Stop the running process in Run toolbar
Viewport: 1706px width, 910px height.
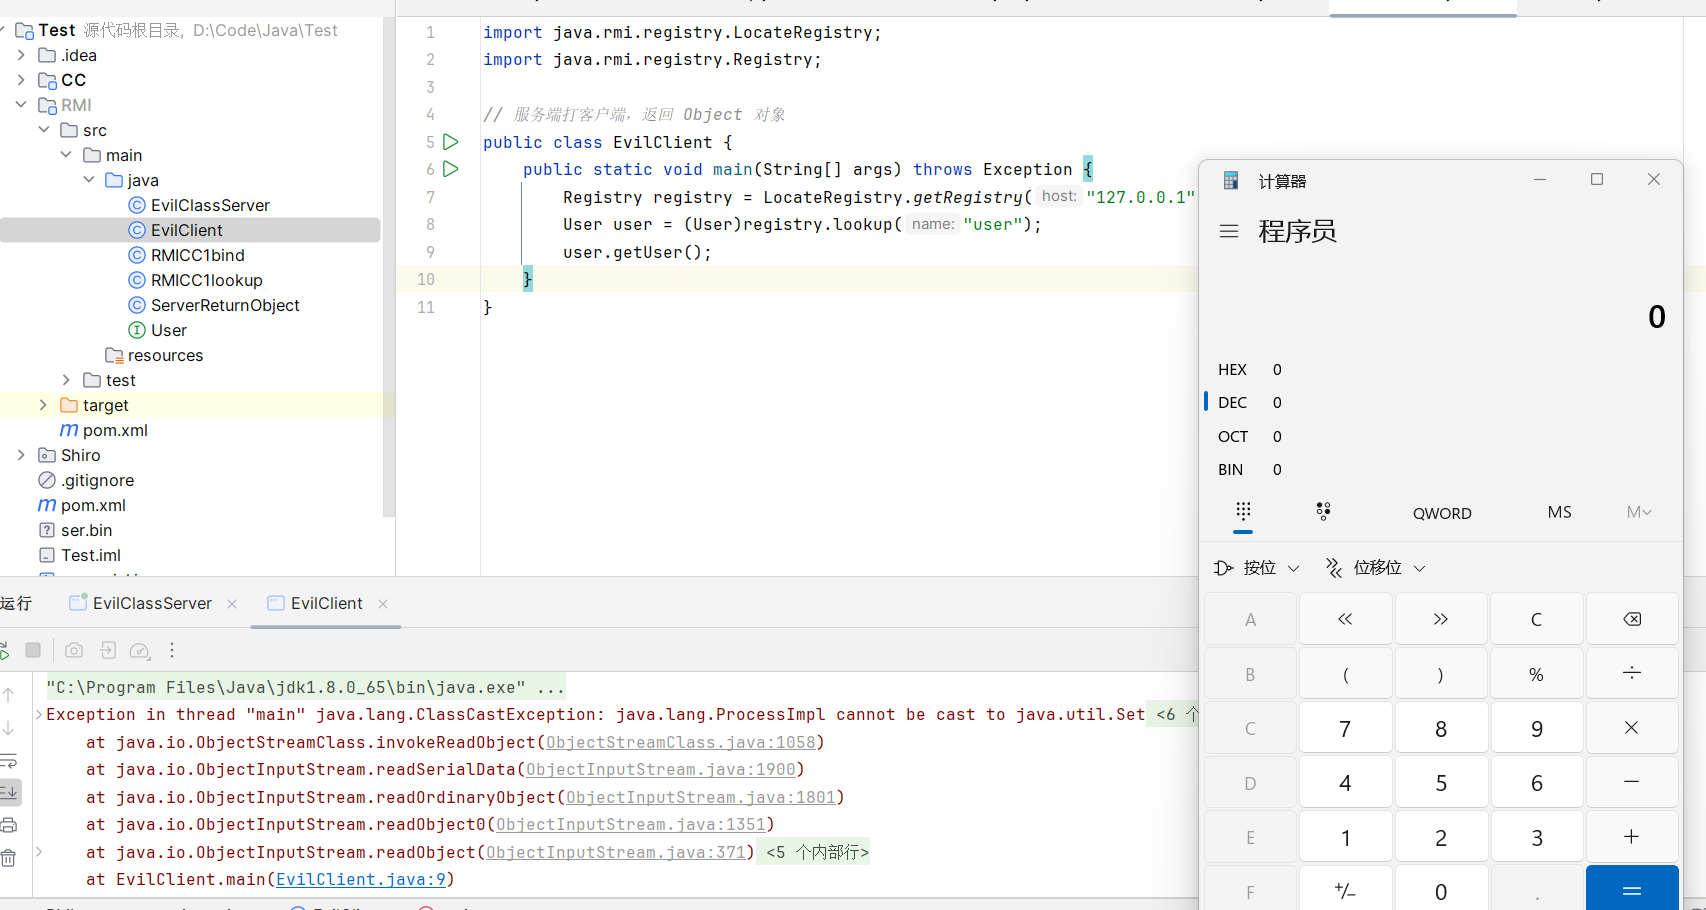pos(33,650)
